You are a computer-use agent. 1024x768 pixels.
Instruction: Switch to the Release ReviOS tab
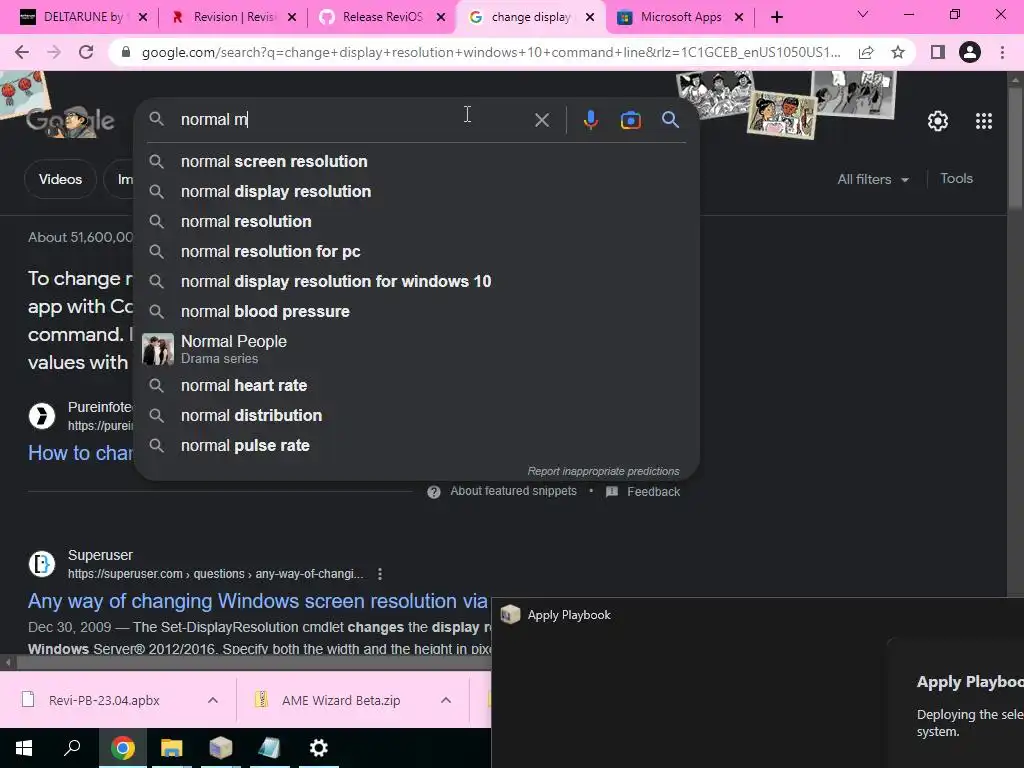(x=381, y=18)
